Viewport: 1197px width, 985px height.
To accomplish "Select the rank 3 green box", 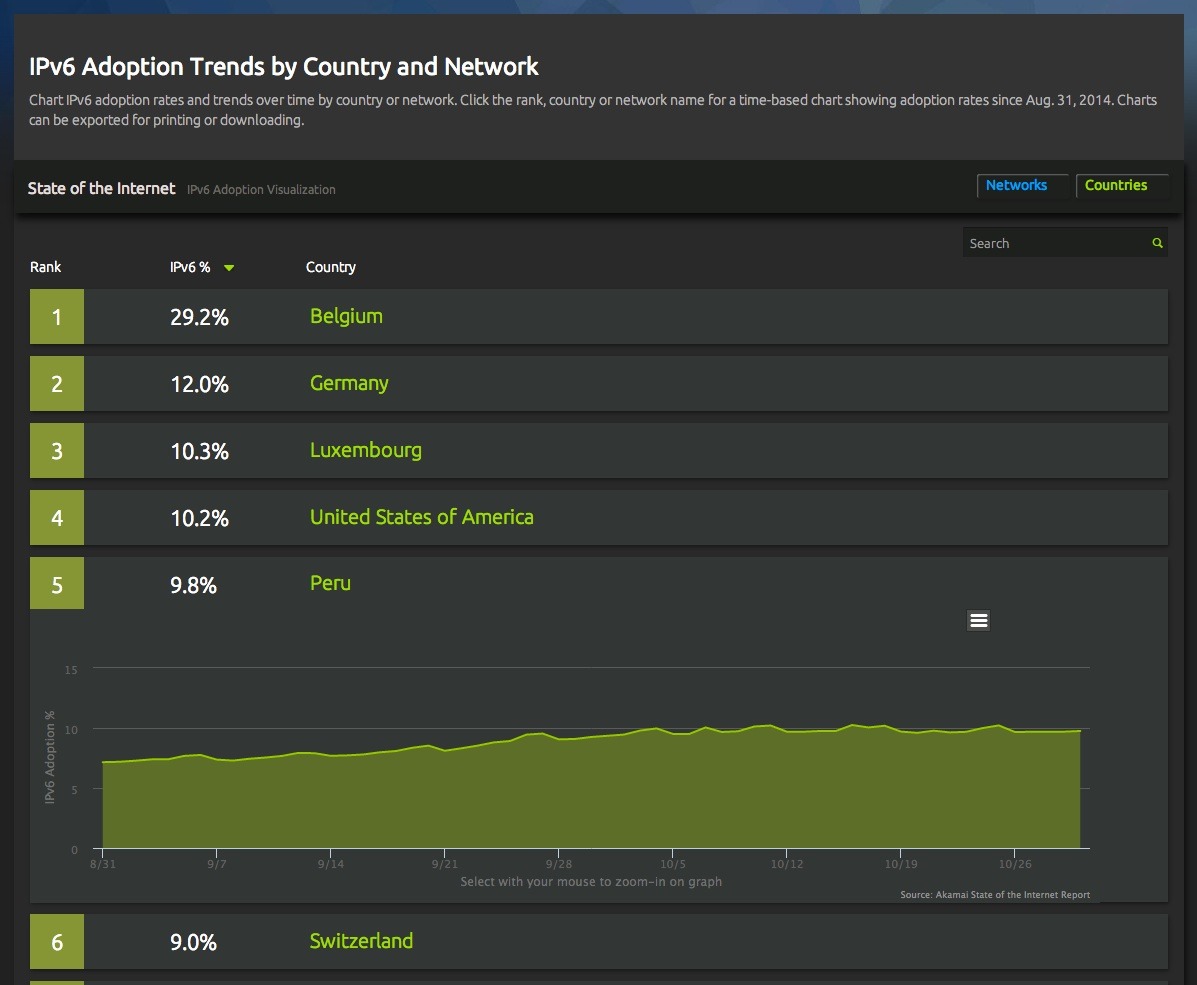I will (x=57, y=451).
